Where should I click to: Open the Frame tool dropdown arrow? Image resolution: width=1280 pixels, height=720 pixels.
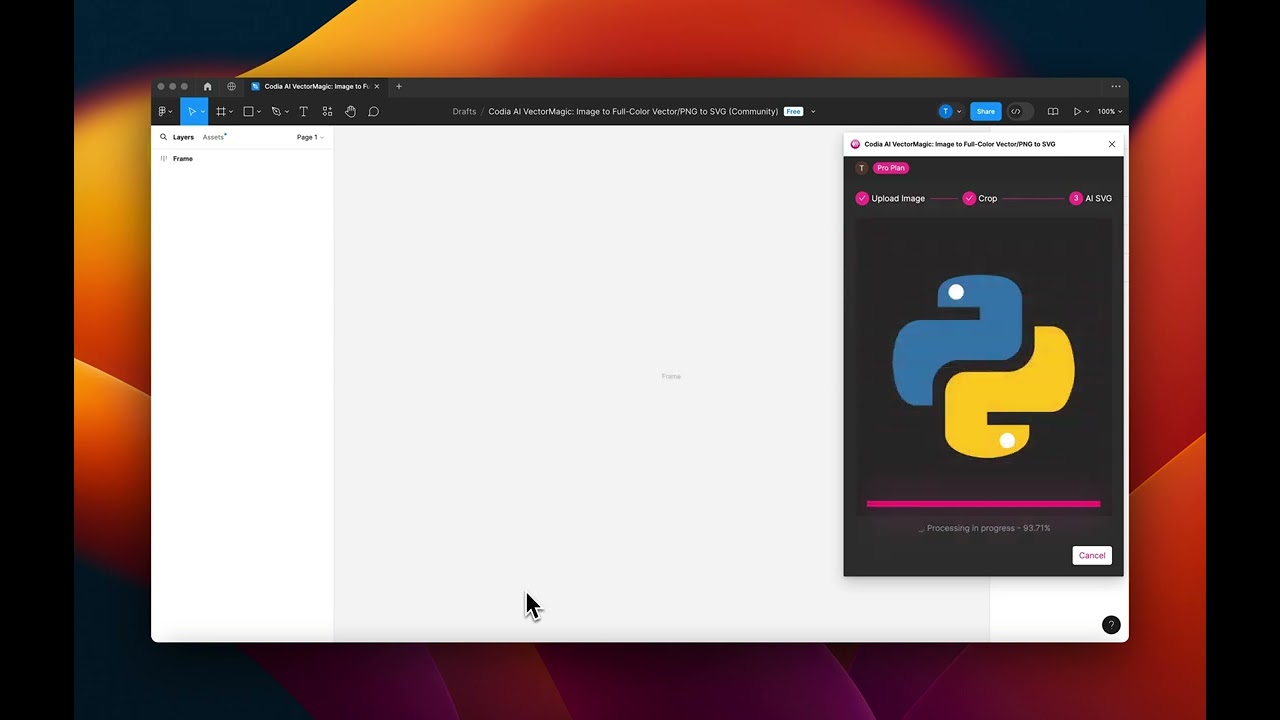pyautogui.click(x=231, y=111)
